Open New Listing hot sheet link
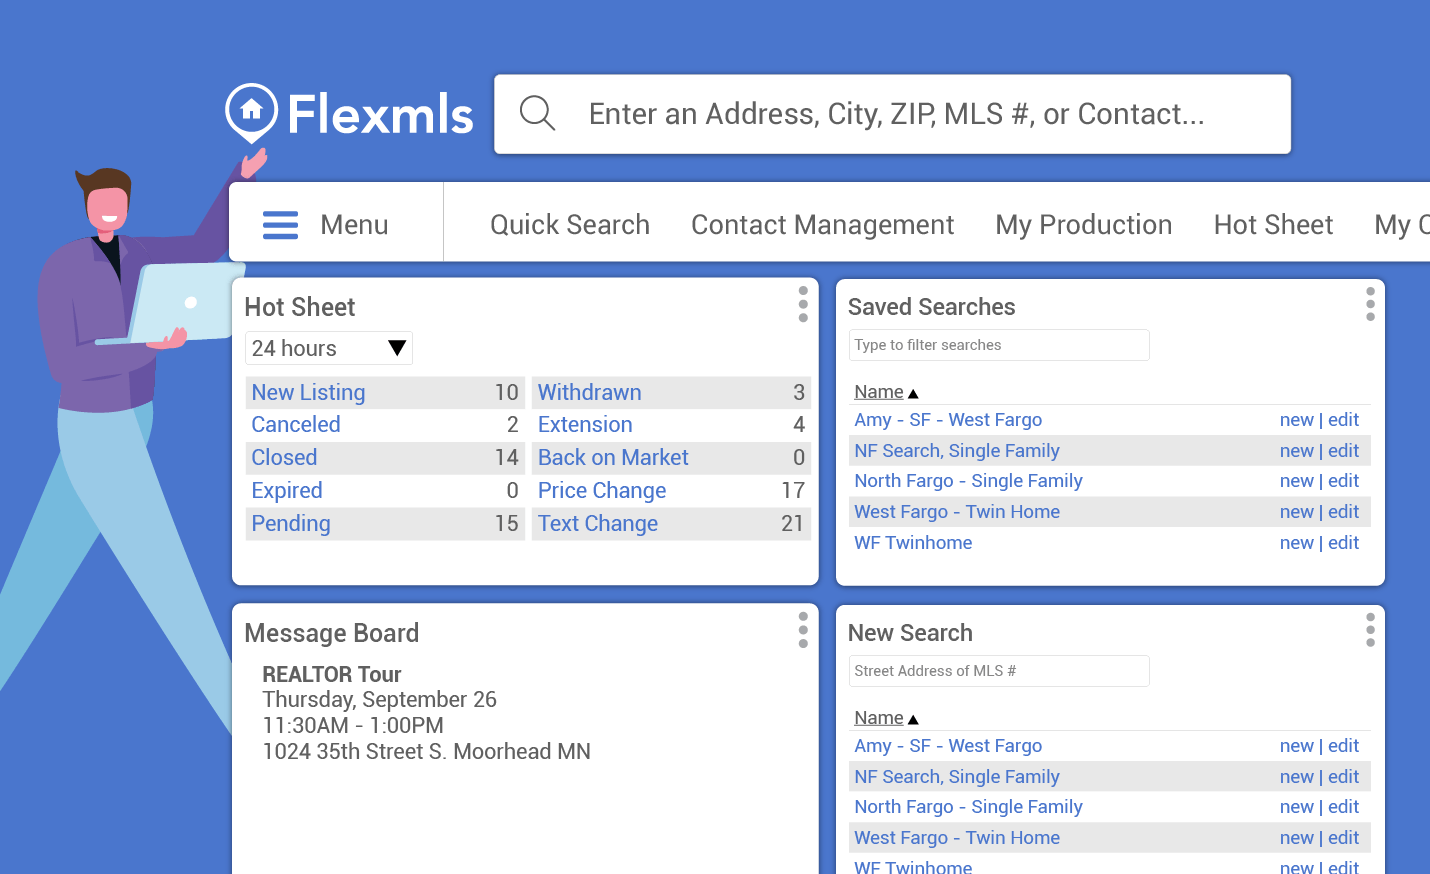Screen dimensions: 1430x874 click(308, 392)
